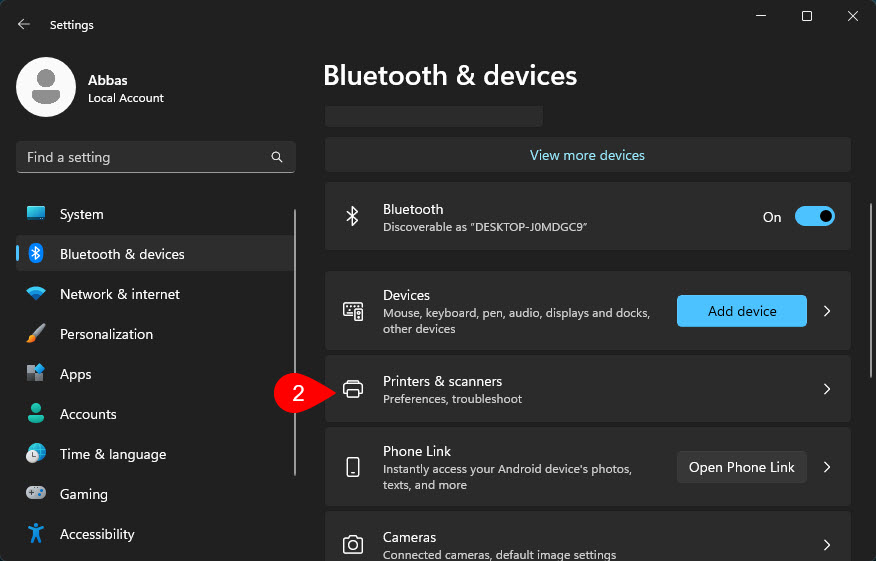The width and height of the screenshot is (876, 561).
Task: Click the Abbas profile avatar
Action: pos(46,87)
